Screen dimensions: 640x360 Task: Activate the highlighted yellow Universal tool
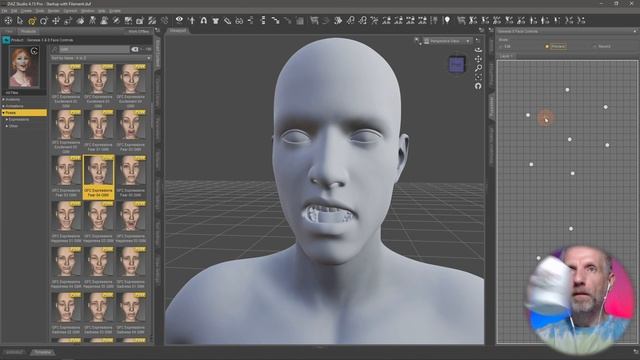tap(32, 20)
